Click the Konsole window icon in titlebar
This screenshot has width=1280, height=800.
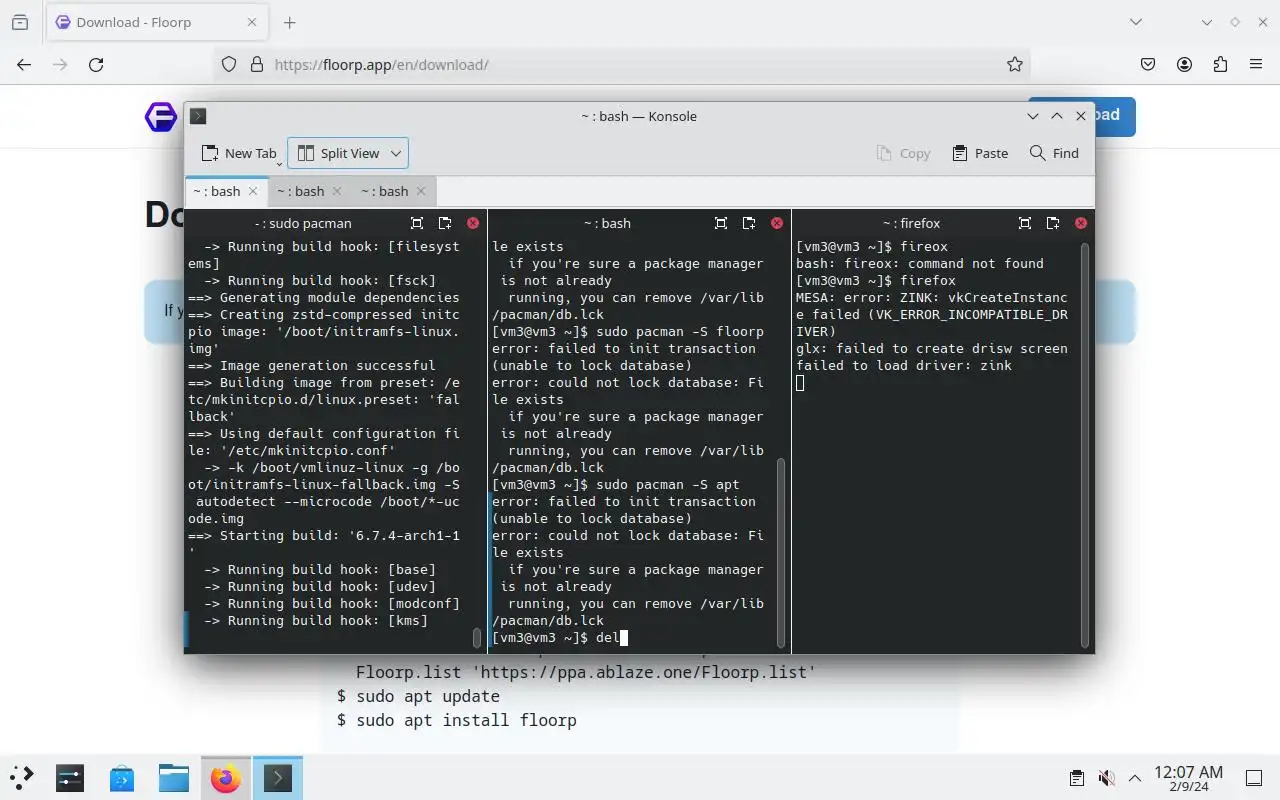point(198,116)
